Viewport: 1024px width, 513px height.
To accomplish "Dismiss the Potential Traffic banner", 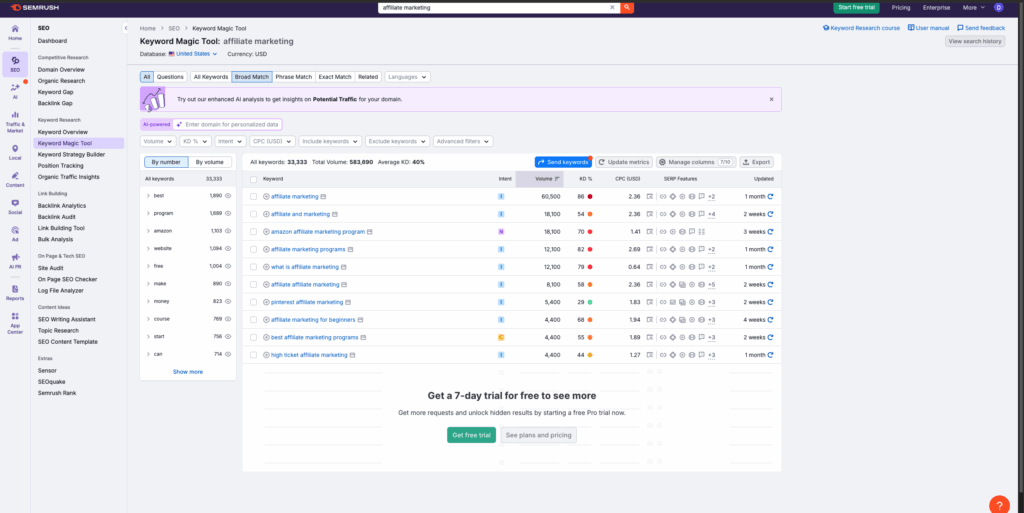I will point(771,99).
